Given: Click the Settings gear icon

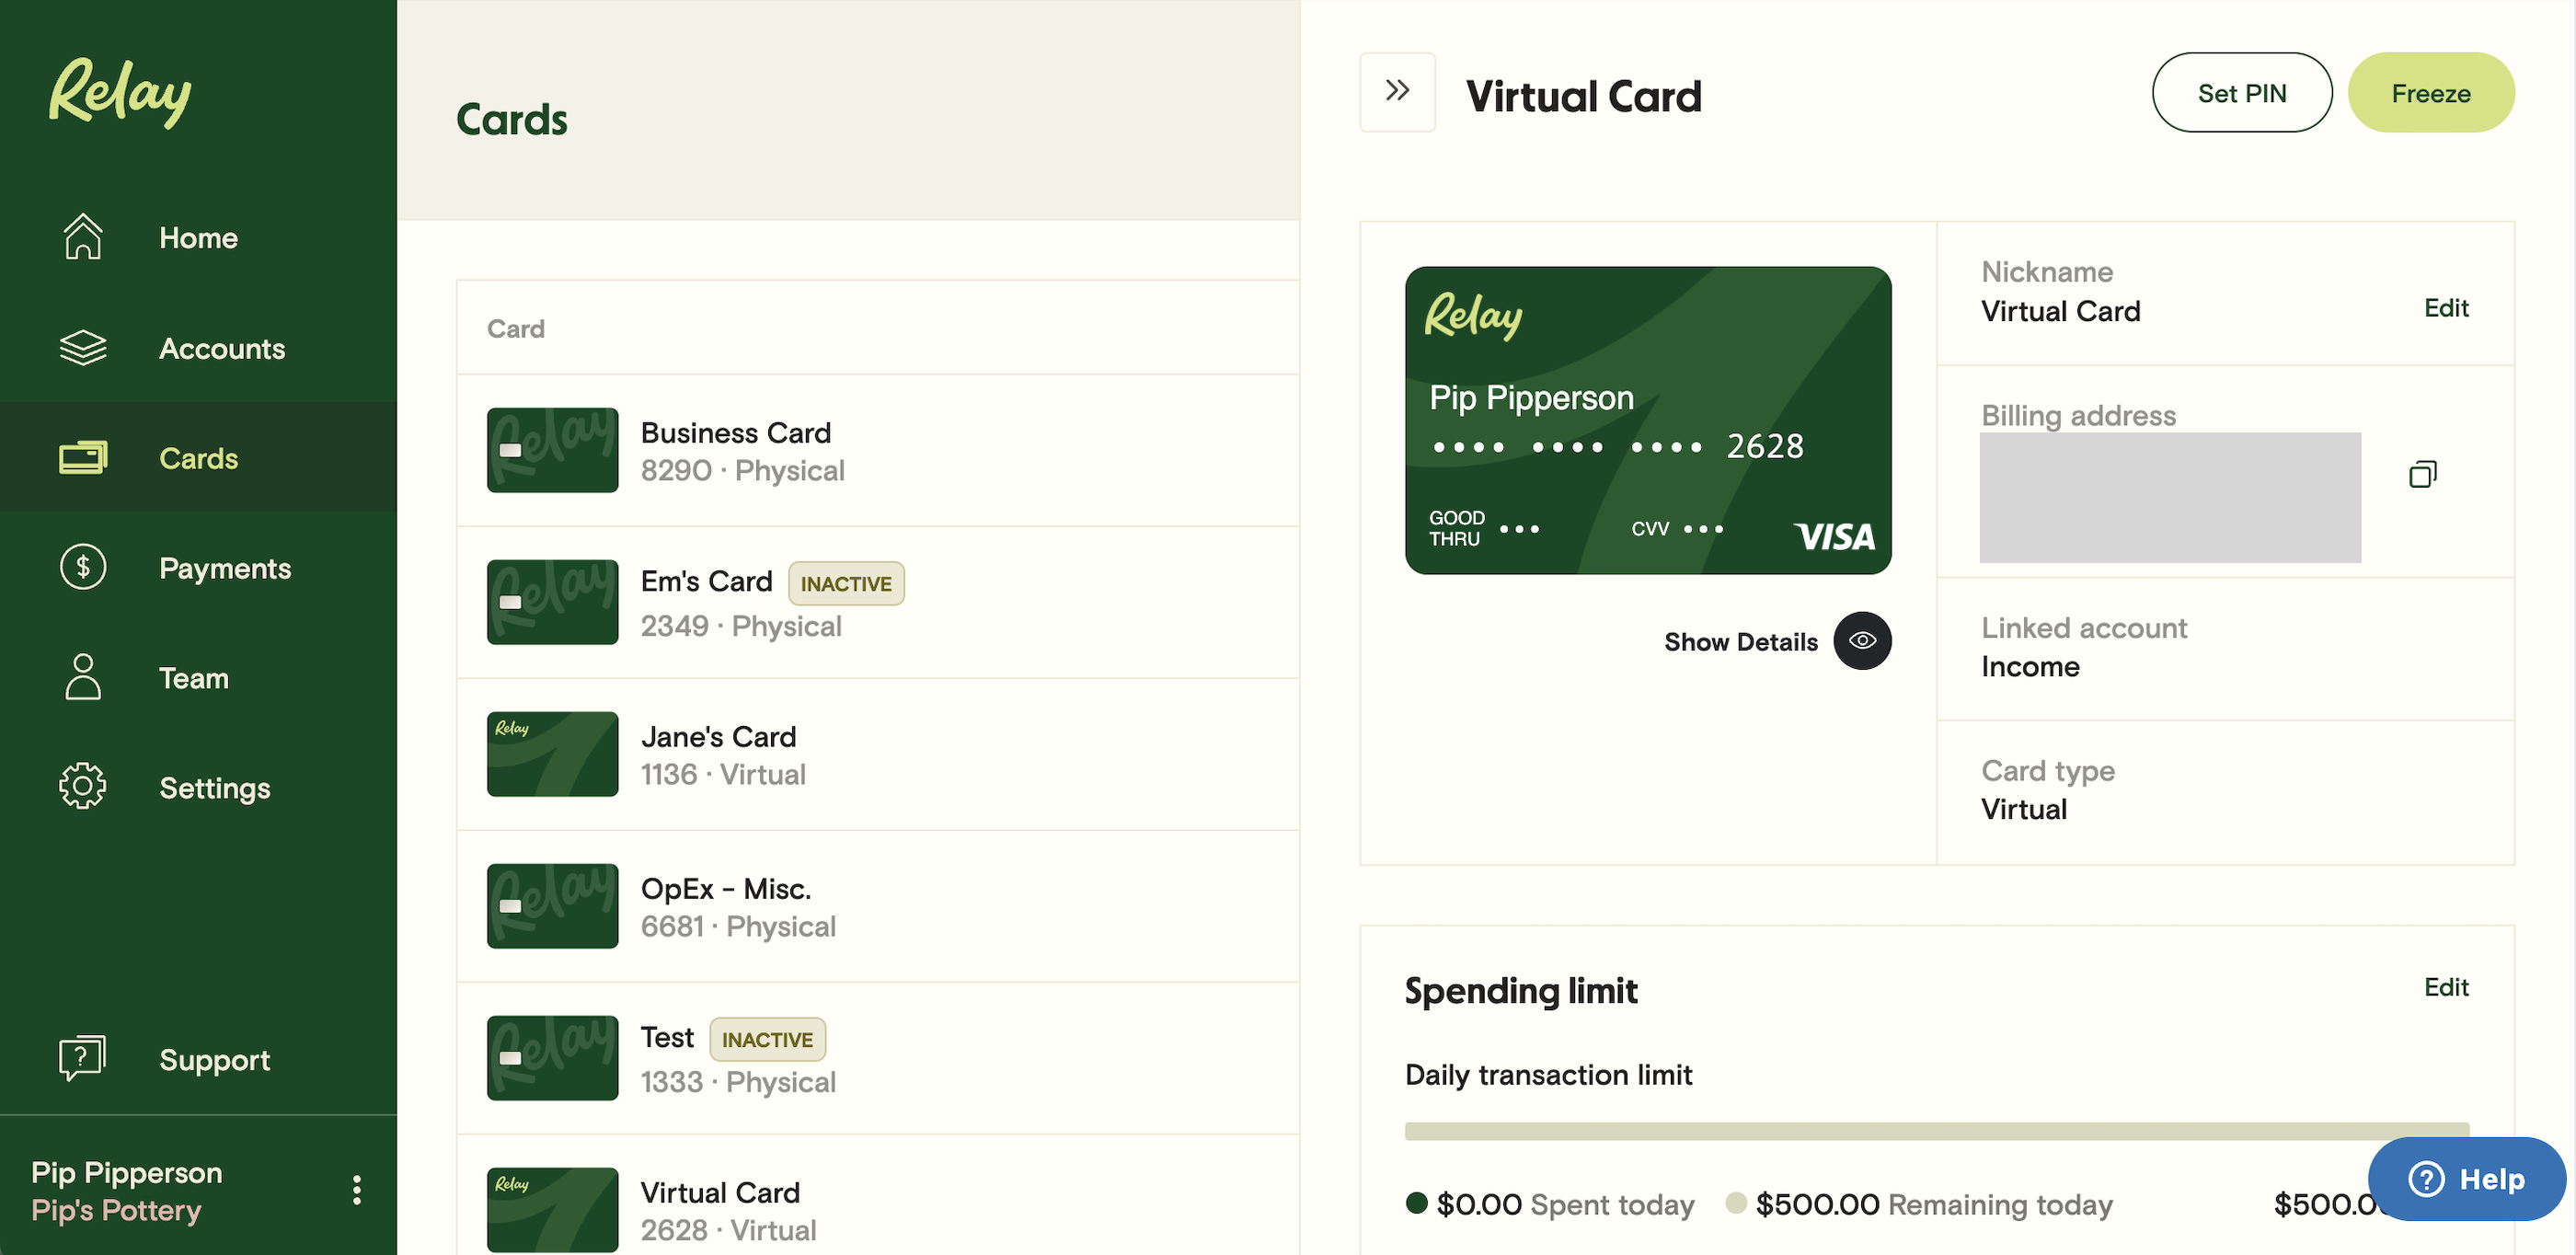Looking at the screenshot, I should pos(83,787).
